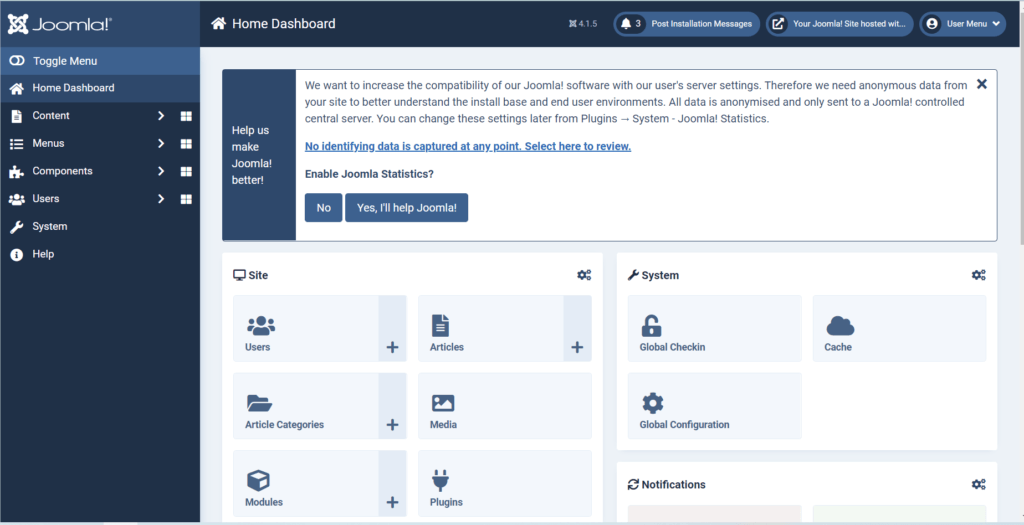This screenshot has height=525, width=1024.
Task: Toggle the sidebar menu
Action: click(100, 61)
